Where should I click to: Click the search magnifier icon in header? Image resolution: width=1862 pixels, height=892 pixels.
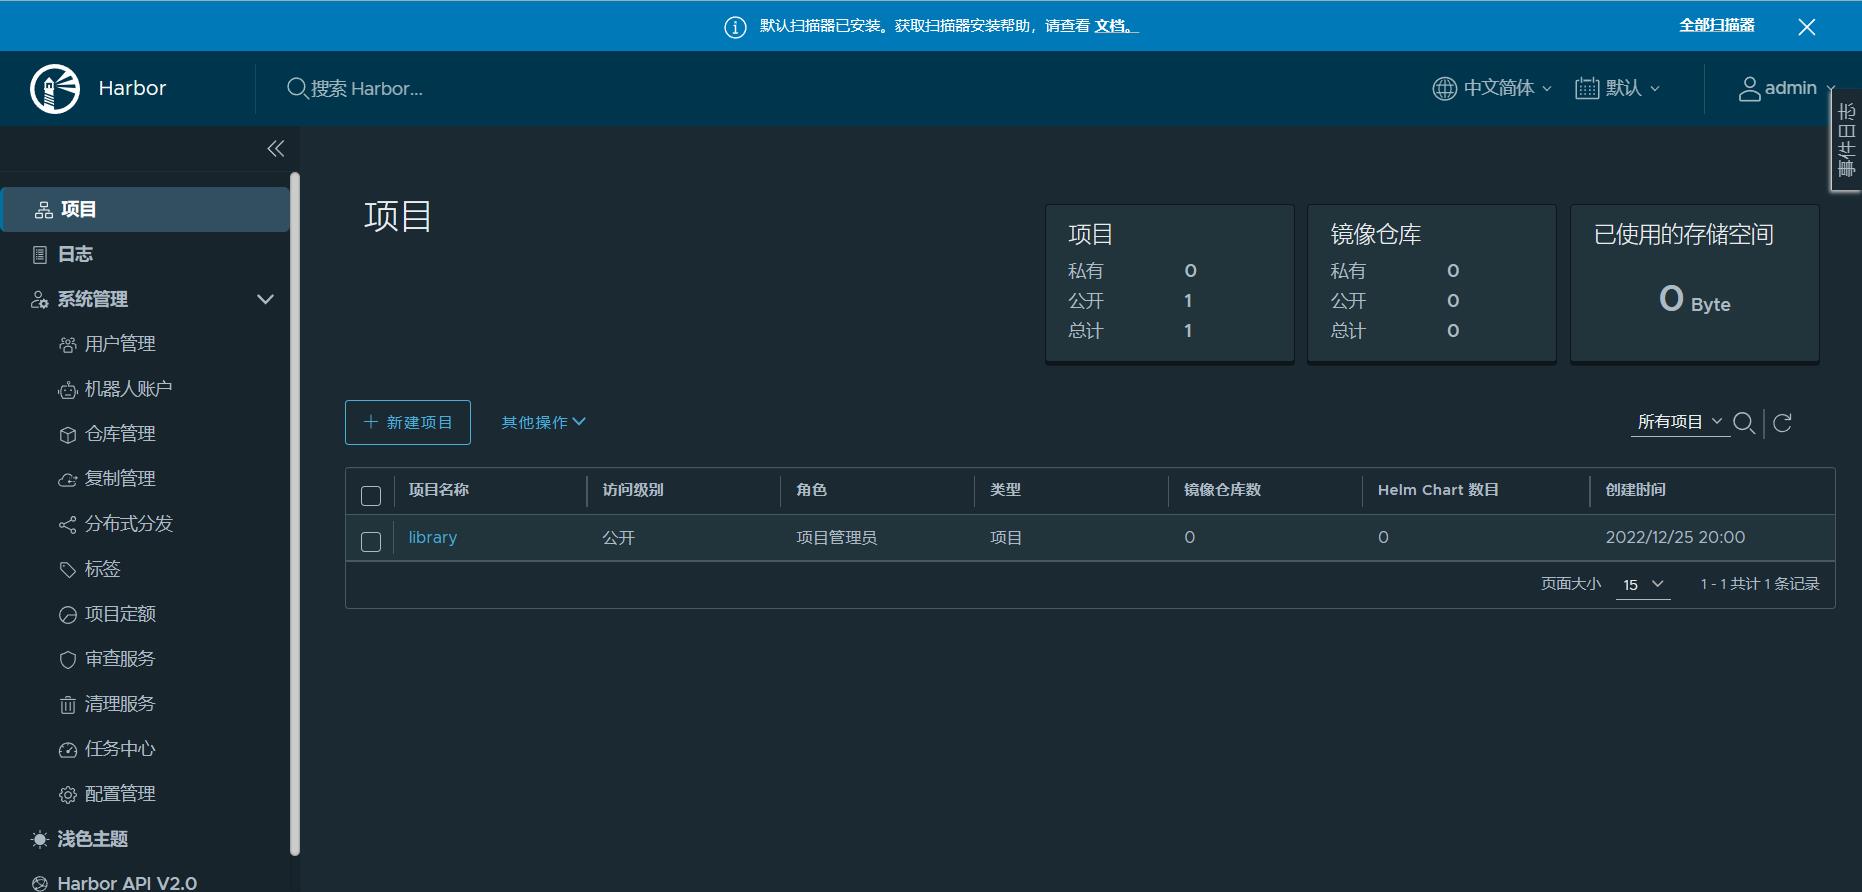pyautogui.click(x=297, y=88)
